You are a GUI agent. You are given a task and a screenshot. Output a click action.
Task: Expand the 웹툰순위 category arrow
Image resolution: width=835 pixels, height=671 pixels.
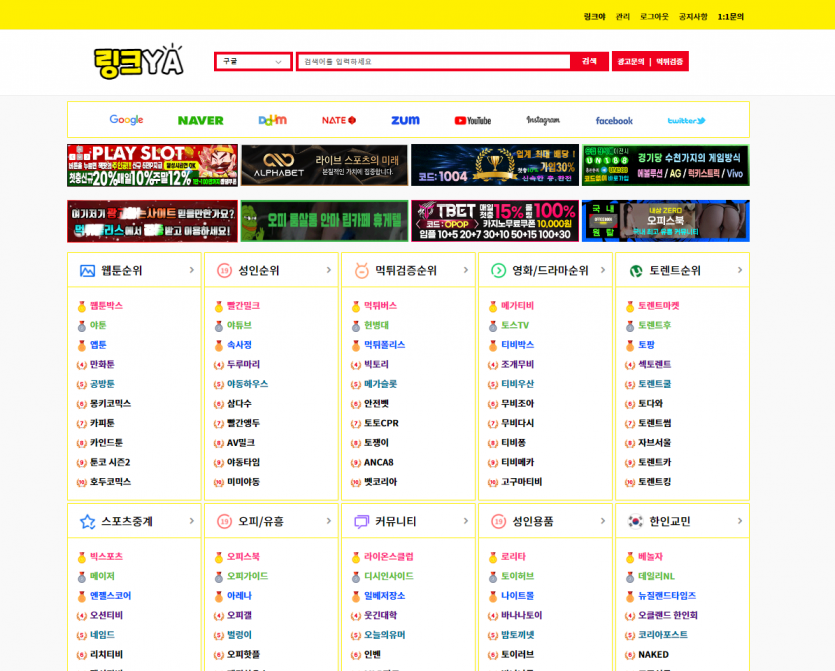(192, 270)
